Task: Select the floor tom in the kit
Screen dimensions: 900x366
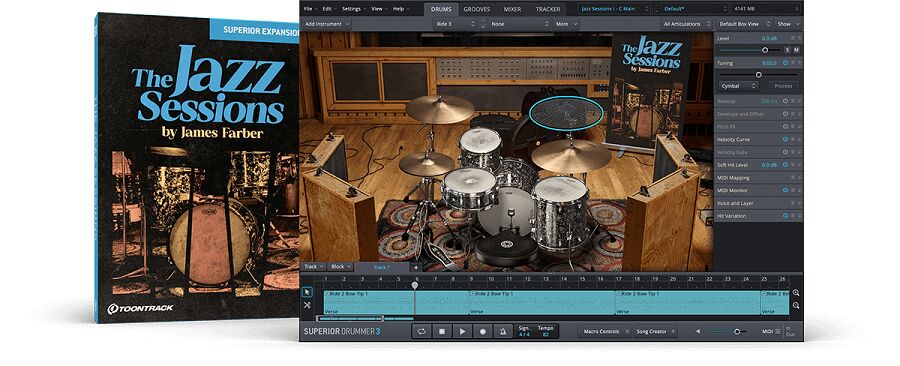Action: [x=560, y=212]
